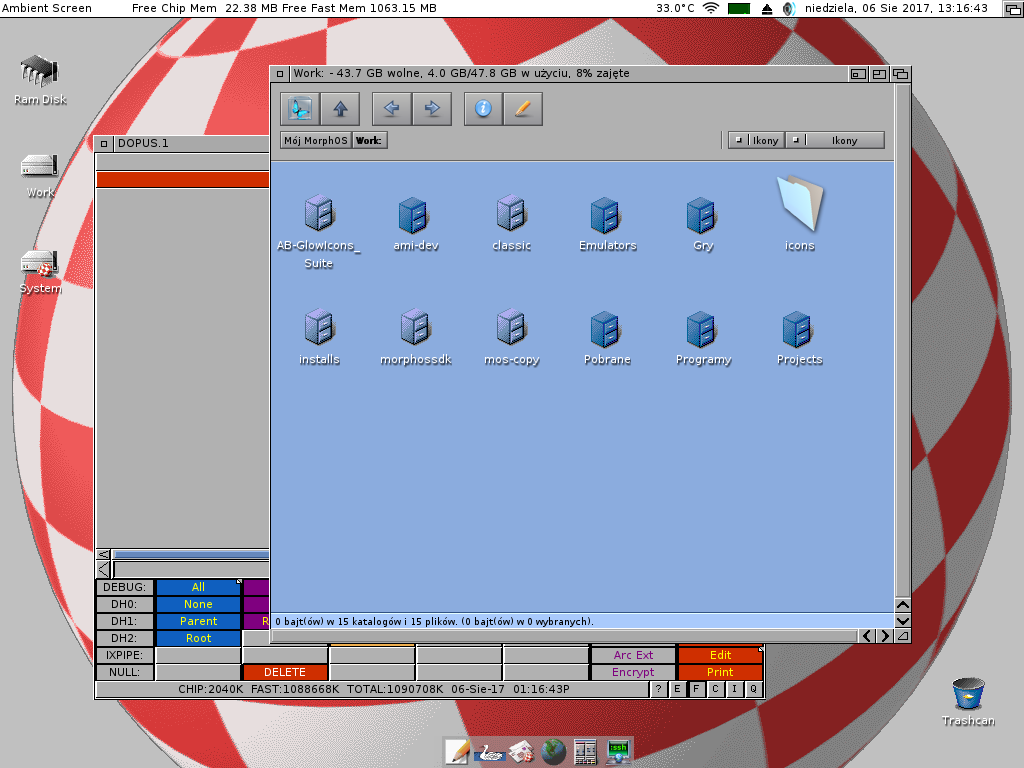This screenshot has height=768, width=1024.
Task: Launch the swan dock icon
Action: 489,752
